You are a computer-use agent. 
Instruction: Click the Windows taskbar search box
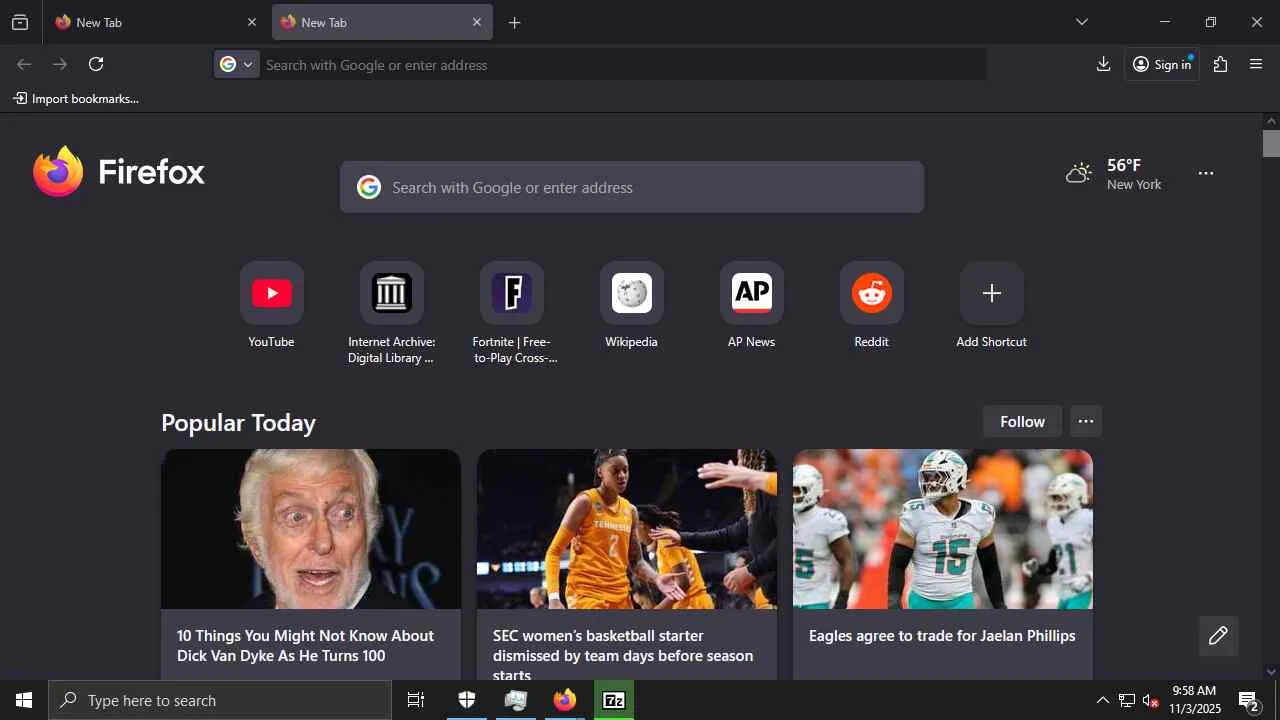[x=220, y=700]
